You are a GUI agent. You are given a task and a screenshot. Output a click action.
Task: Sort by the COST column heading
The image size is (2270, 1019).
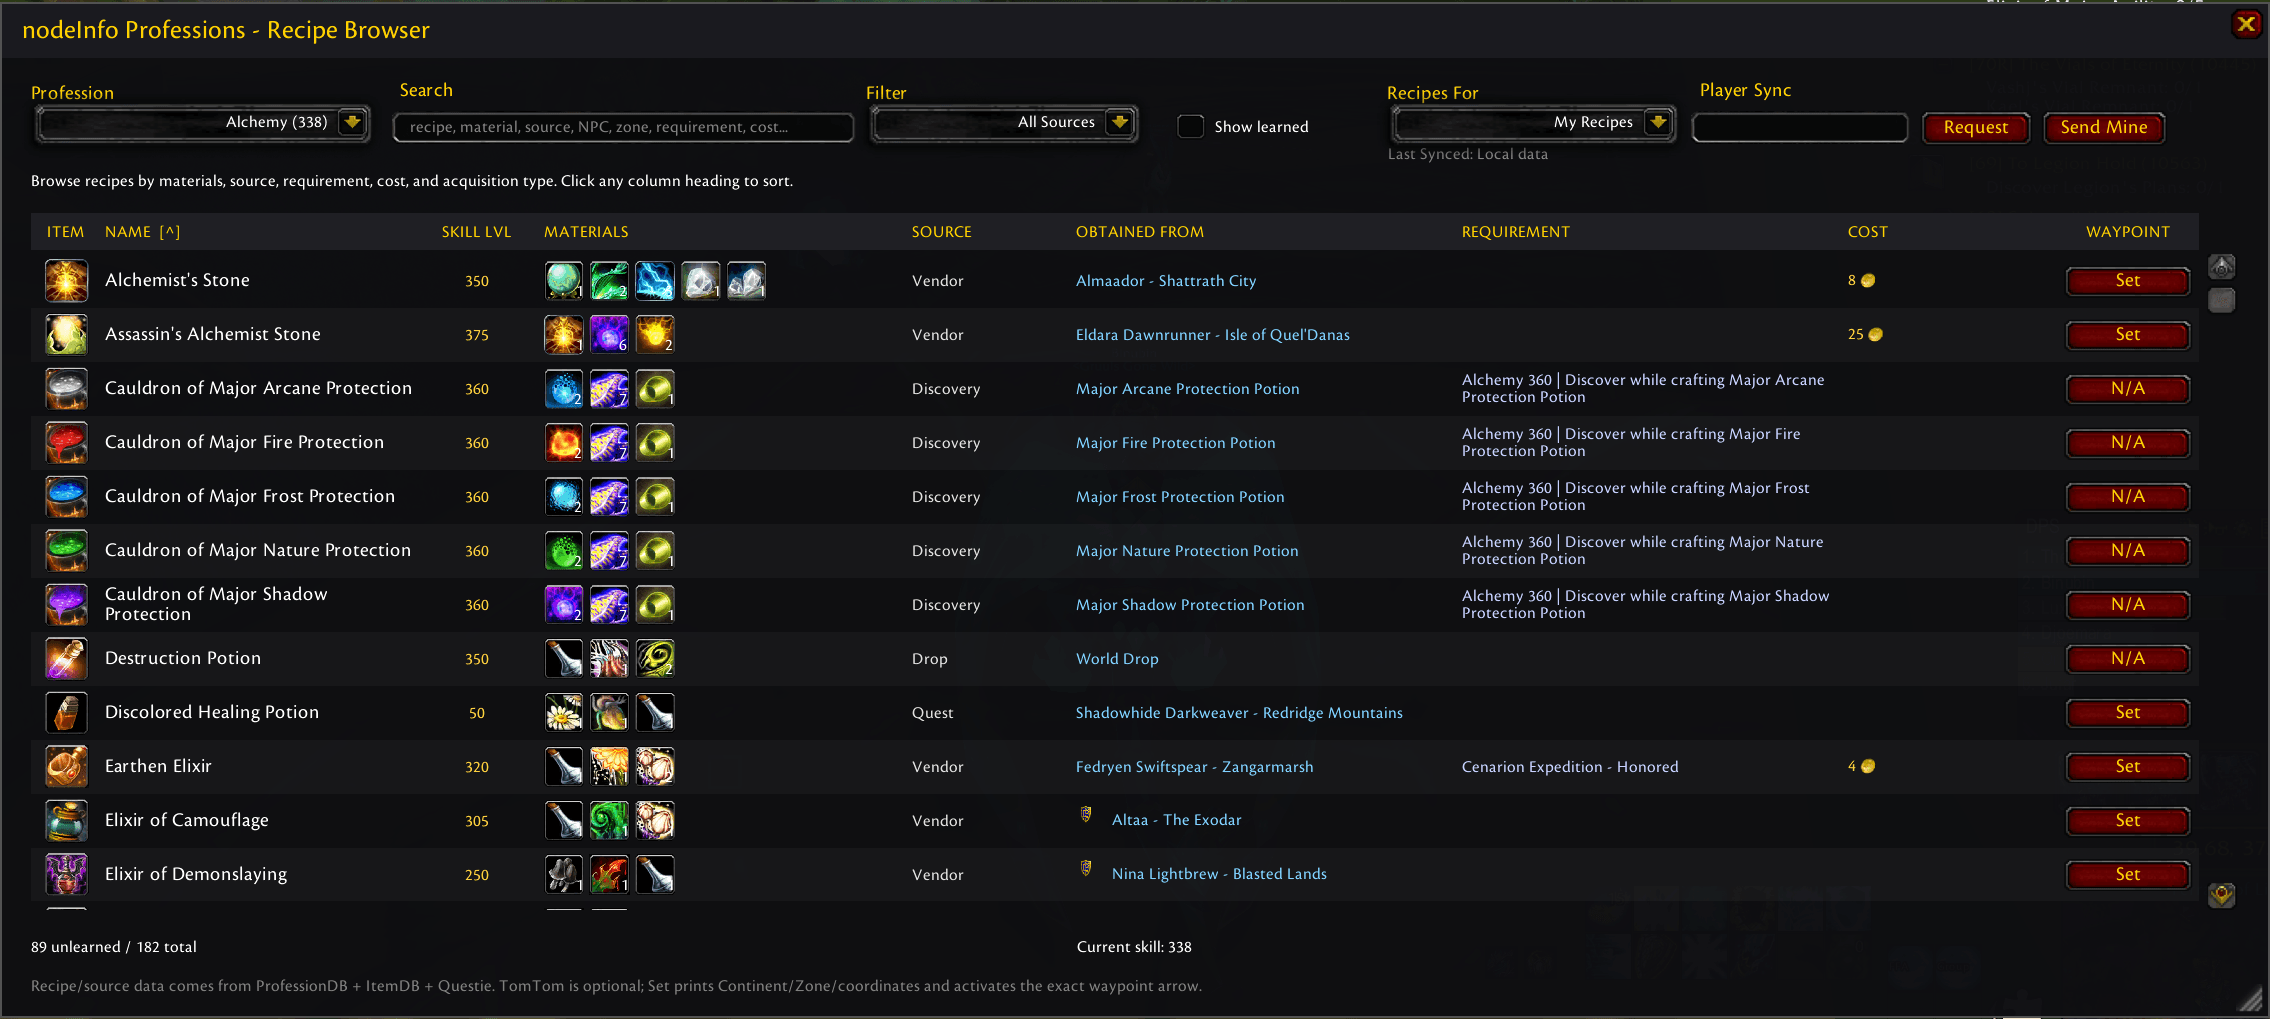tap(1867, 232)
